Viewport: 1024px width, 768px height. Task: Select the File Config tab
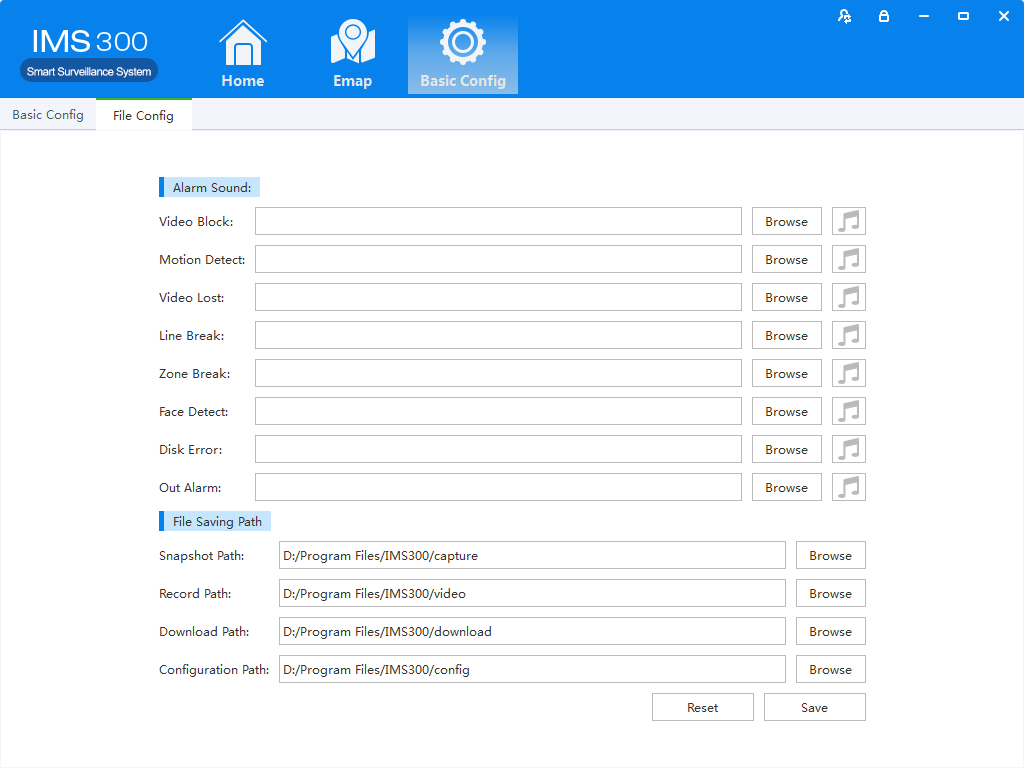(143, 115)
